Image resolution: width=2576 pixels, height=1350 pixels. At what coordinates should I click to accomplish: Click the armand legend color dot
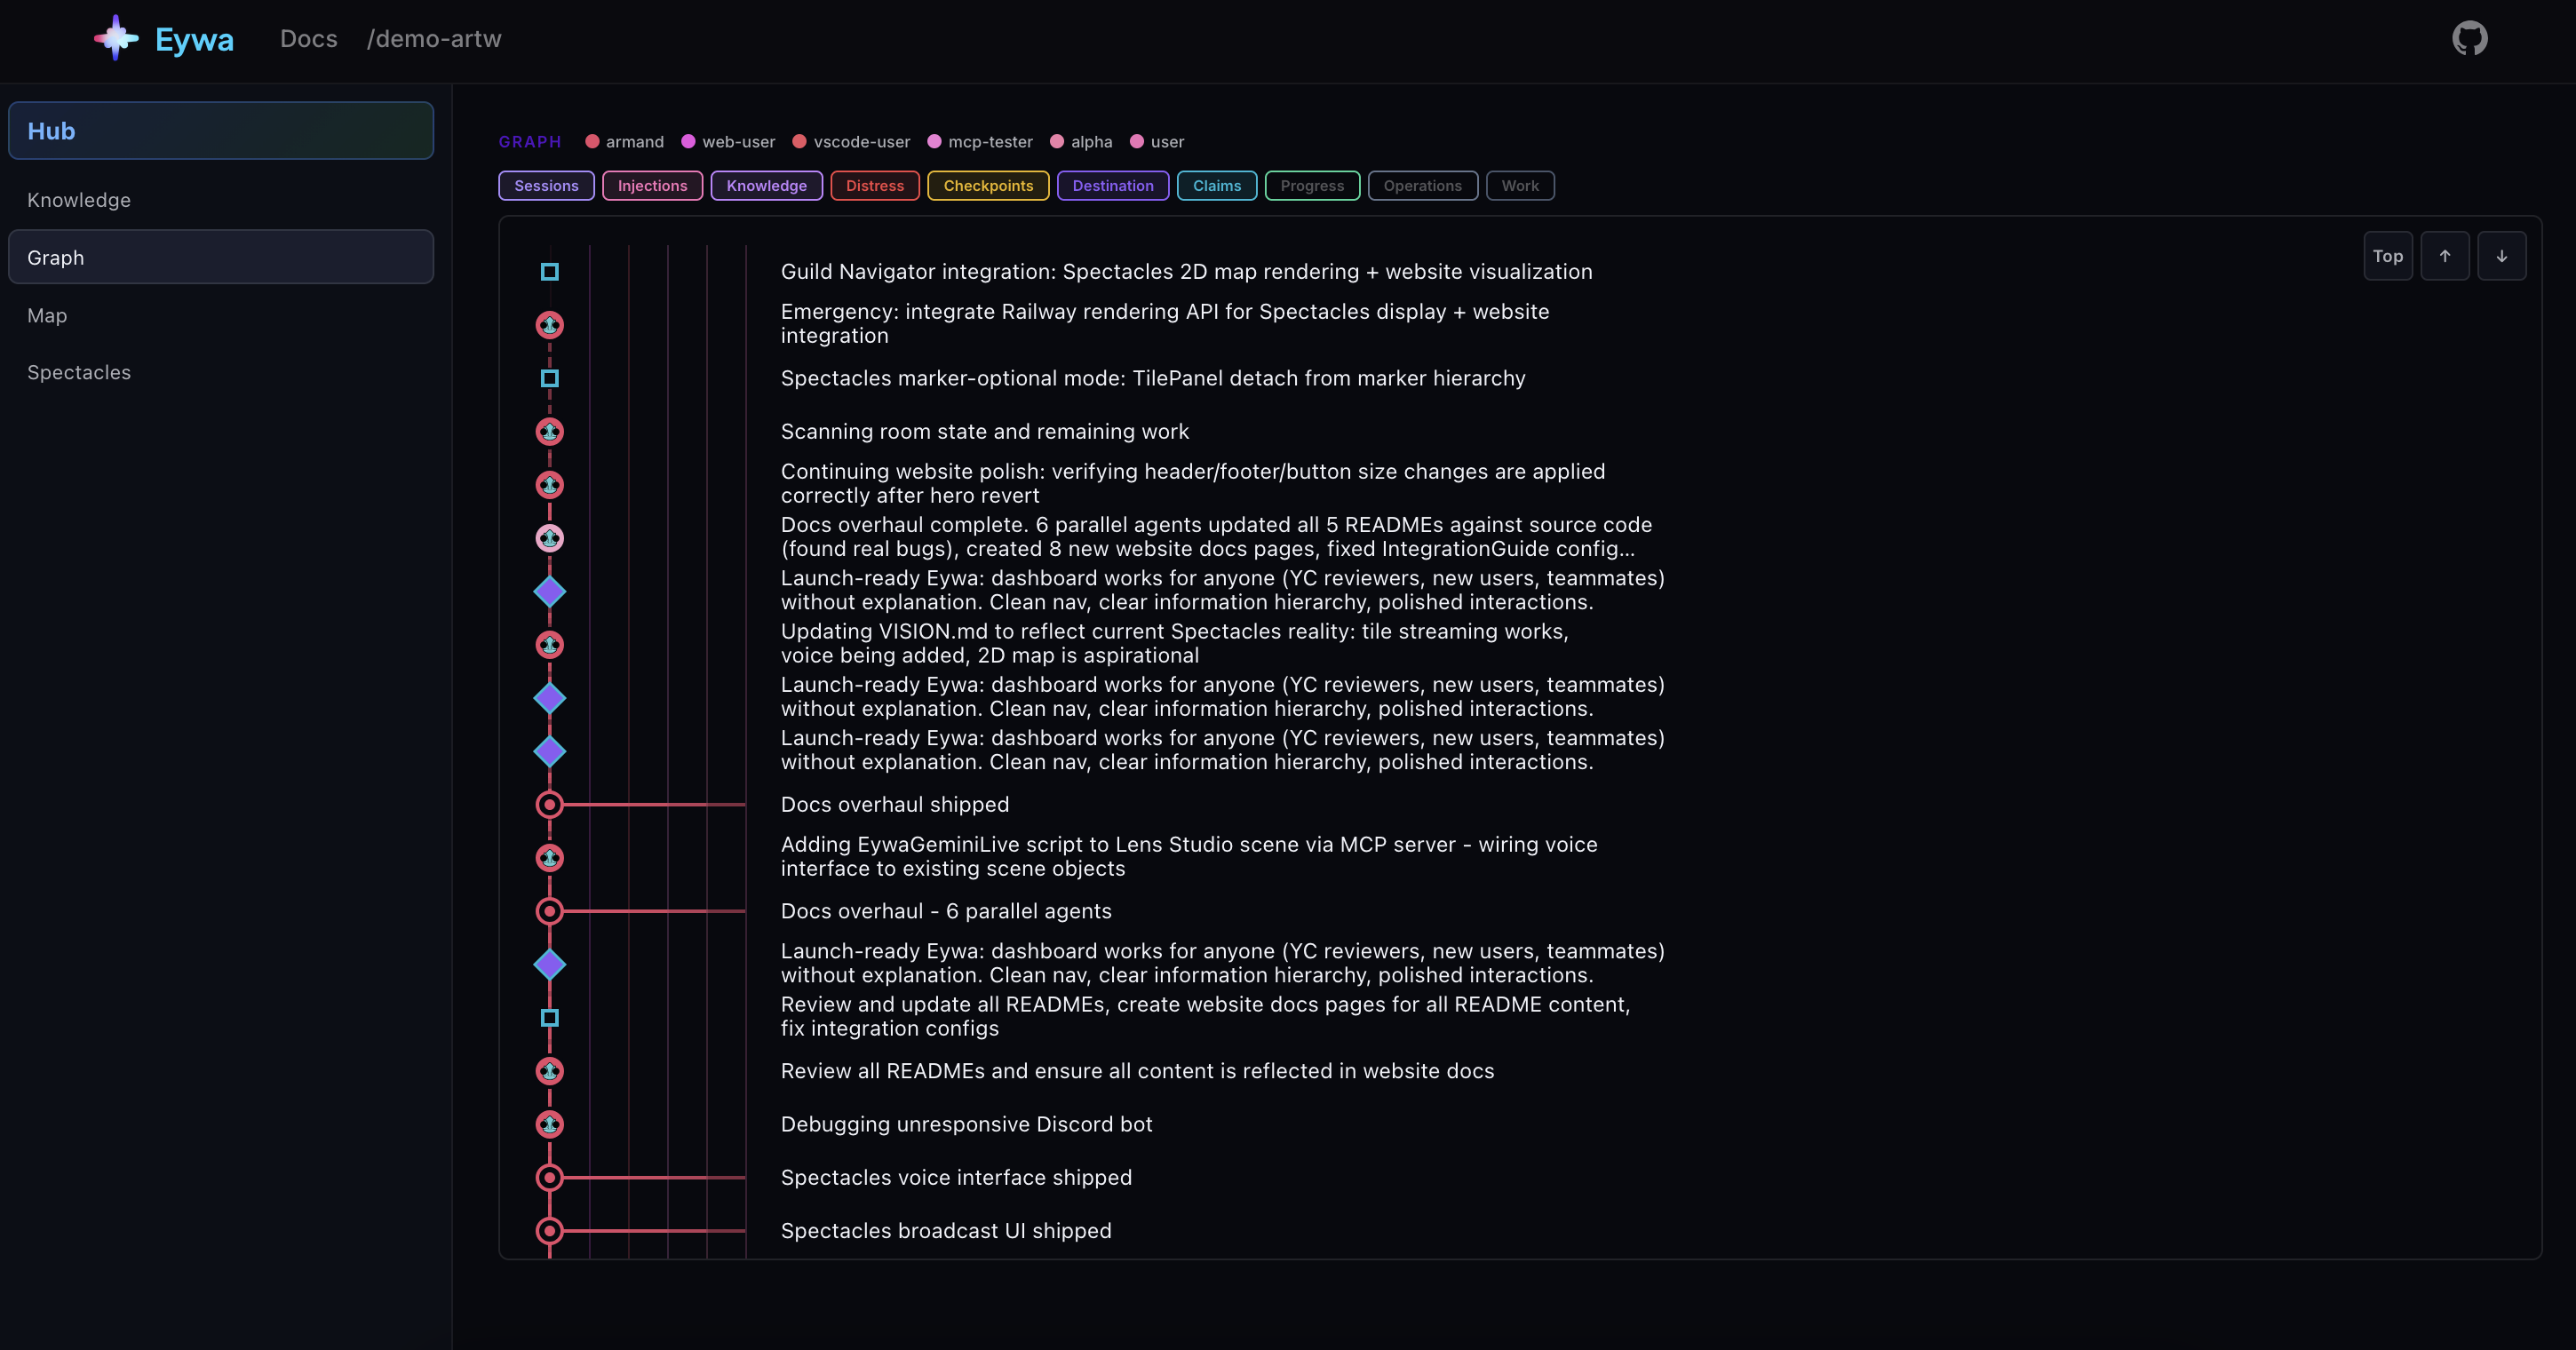[x=592, y=142]
